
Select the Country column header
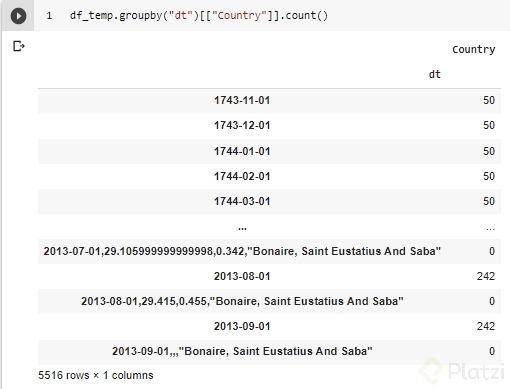[473, 49]
